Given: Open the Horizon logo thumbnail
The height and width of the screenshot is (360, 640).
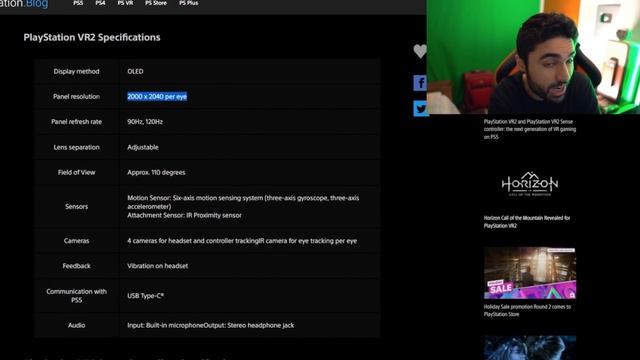Looking at the screenshot, I should (530, 184).
